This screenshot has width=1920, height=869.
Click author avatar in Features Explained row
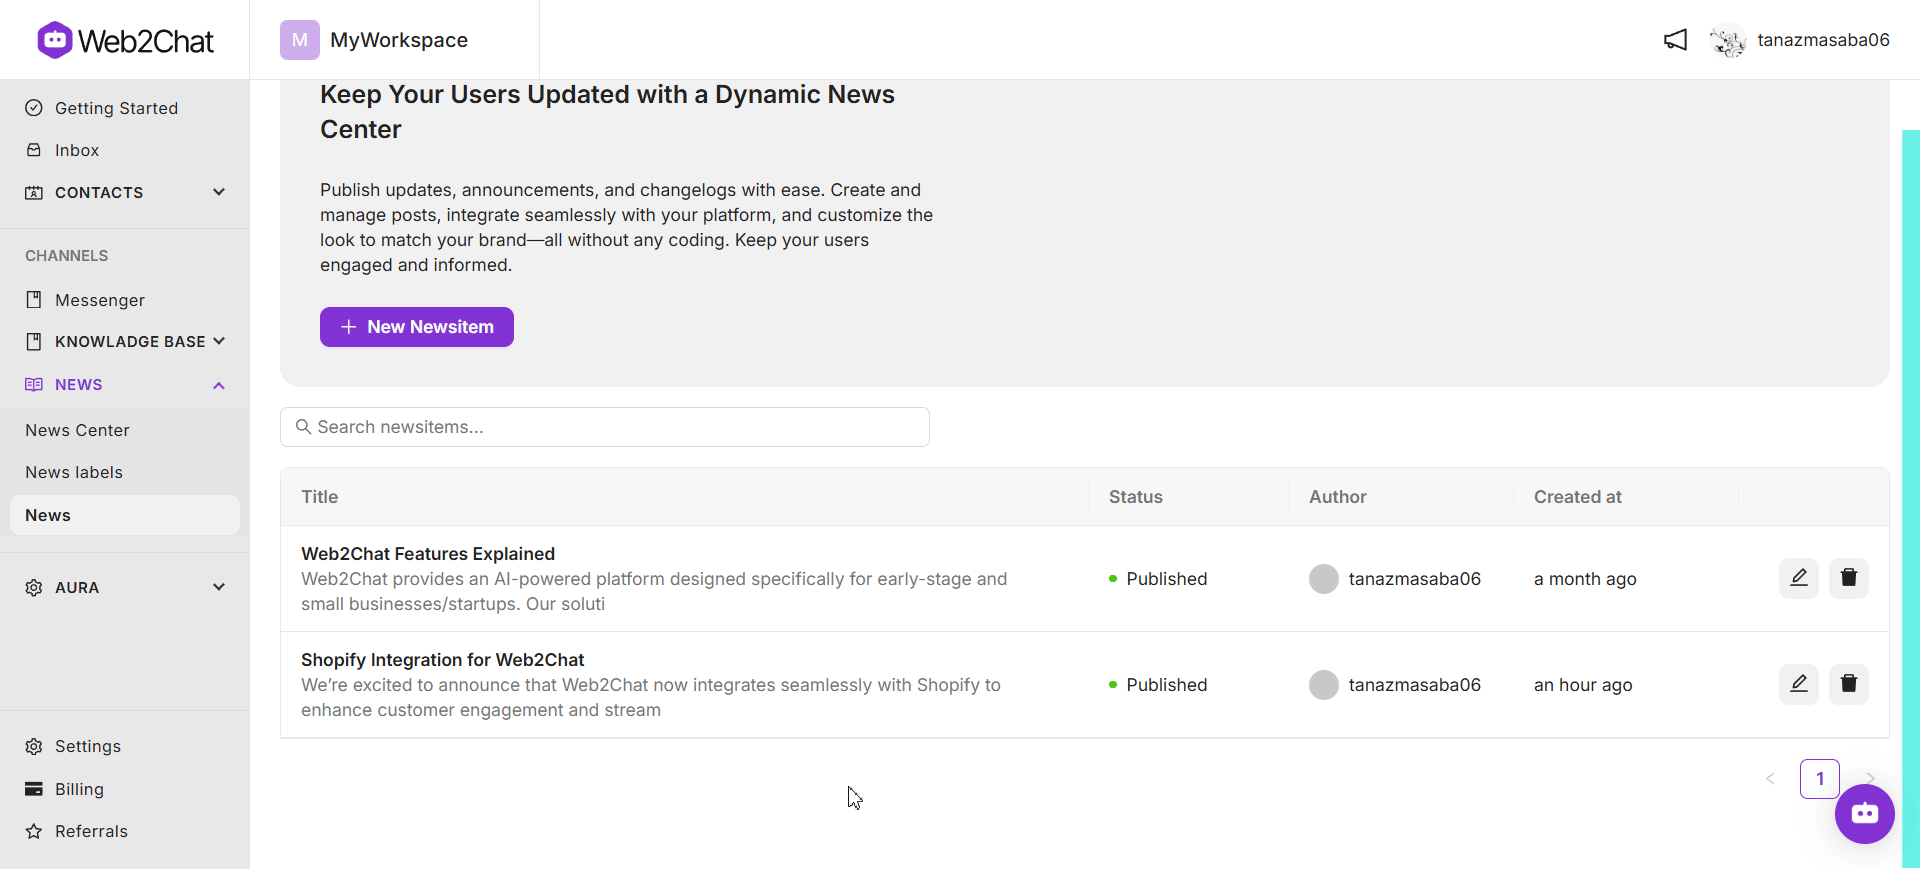coord(1324,579)
